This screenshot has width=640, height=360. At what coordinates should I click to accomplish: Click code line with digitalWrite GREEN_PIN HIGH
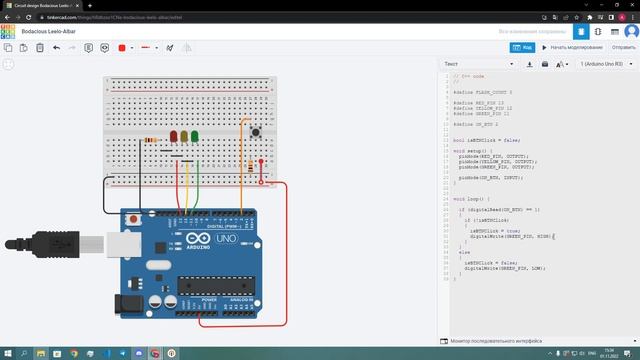[x=511, y=236]
